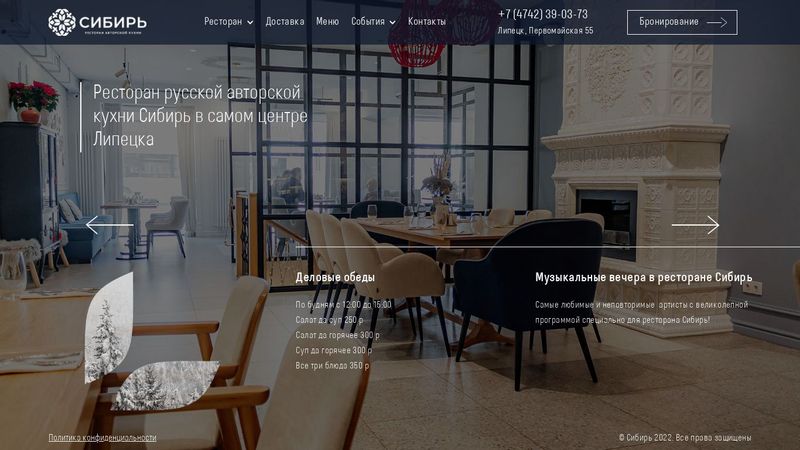Click the Бронирование booking button

click(x=682, y=22)
